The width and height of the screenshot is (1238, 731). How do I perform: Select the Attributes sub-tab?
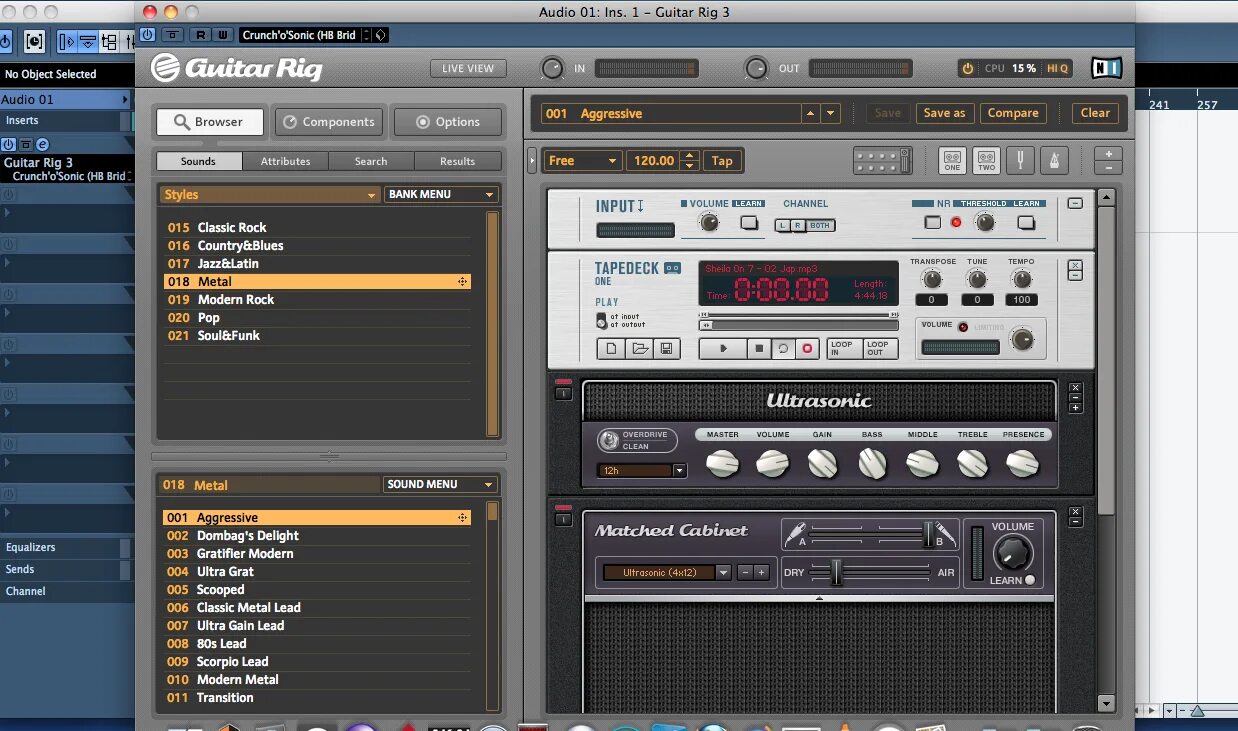point(286,161)
